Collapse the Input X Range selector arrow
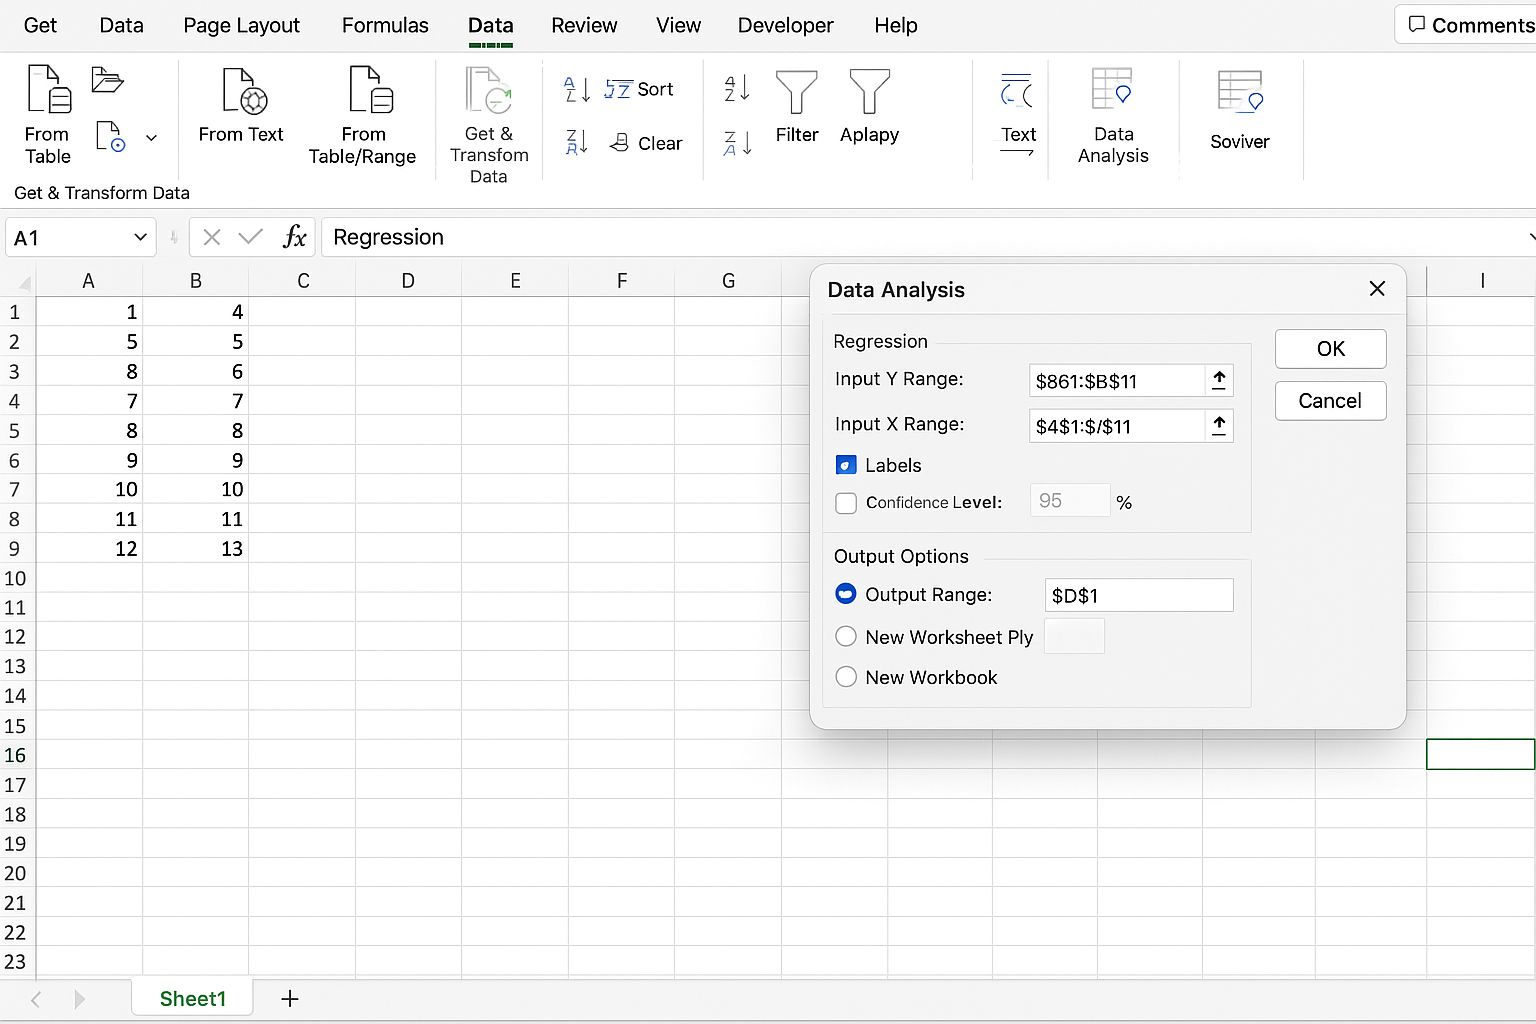Viewport: 1536px width, 1024px height. 1219,426
